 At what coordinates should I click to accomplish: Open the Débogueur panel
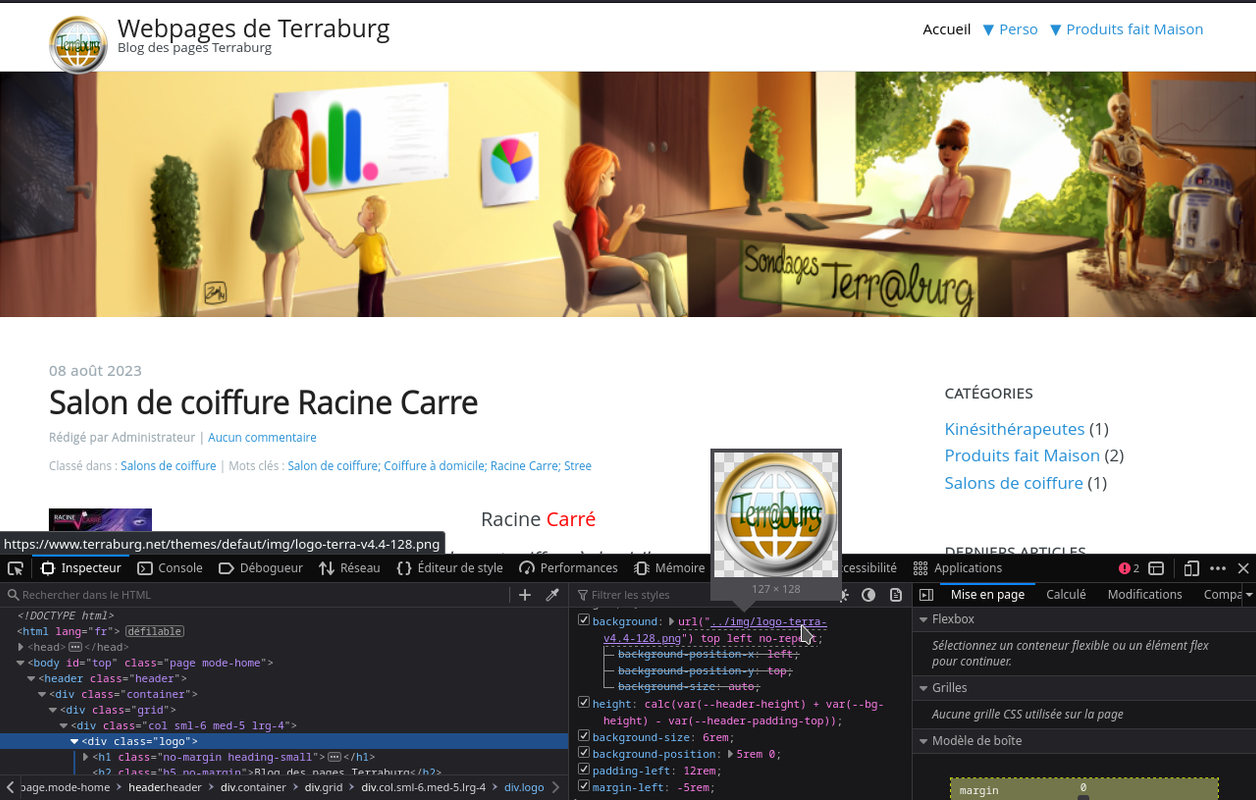click(x=260, y=568)
